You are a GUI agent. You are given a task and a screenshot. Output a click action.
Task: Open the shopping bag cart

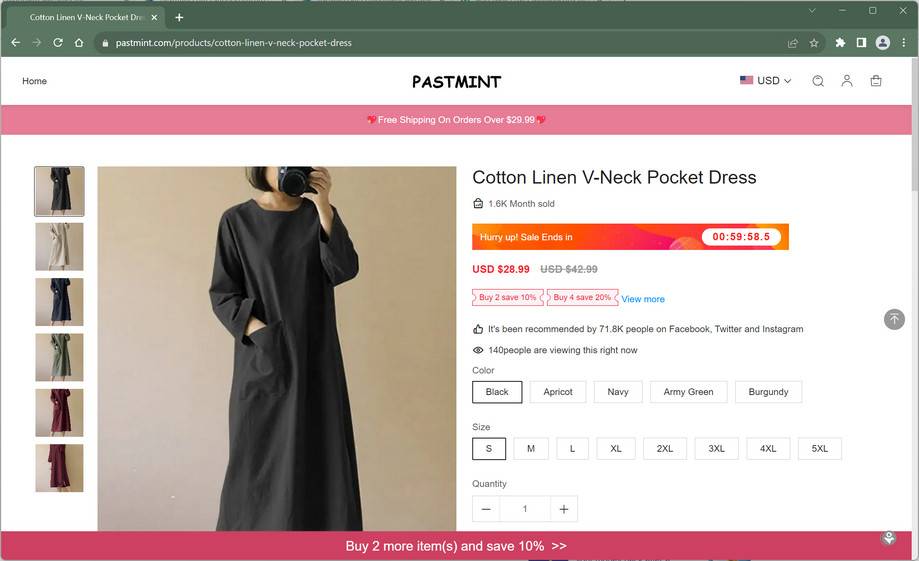[876, 81]
